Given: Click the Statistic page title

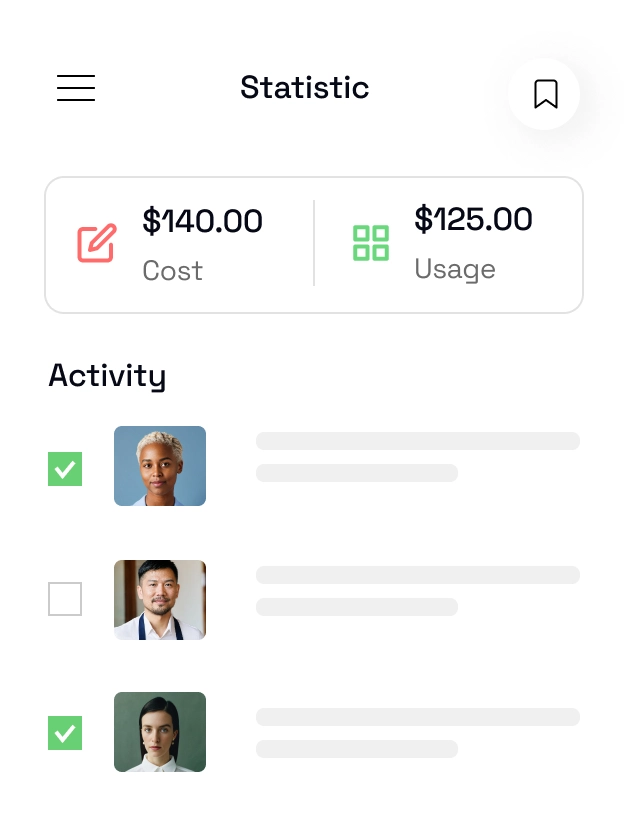Looking at the screenshot, I should [x=304, y=88].
